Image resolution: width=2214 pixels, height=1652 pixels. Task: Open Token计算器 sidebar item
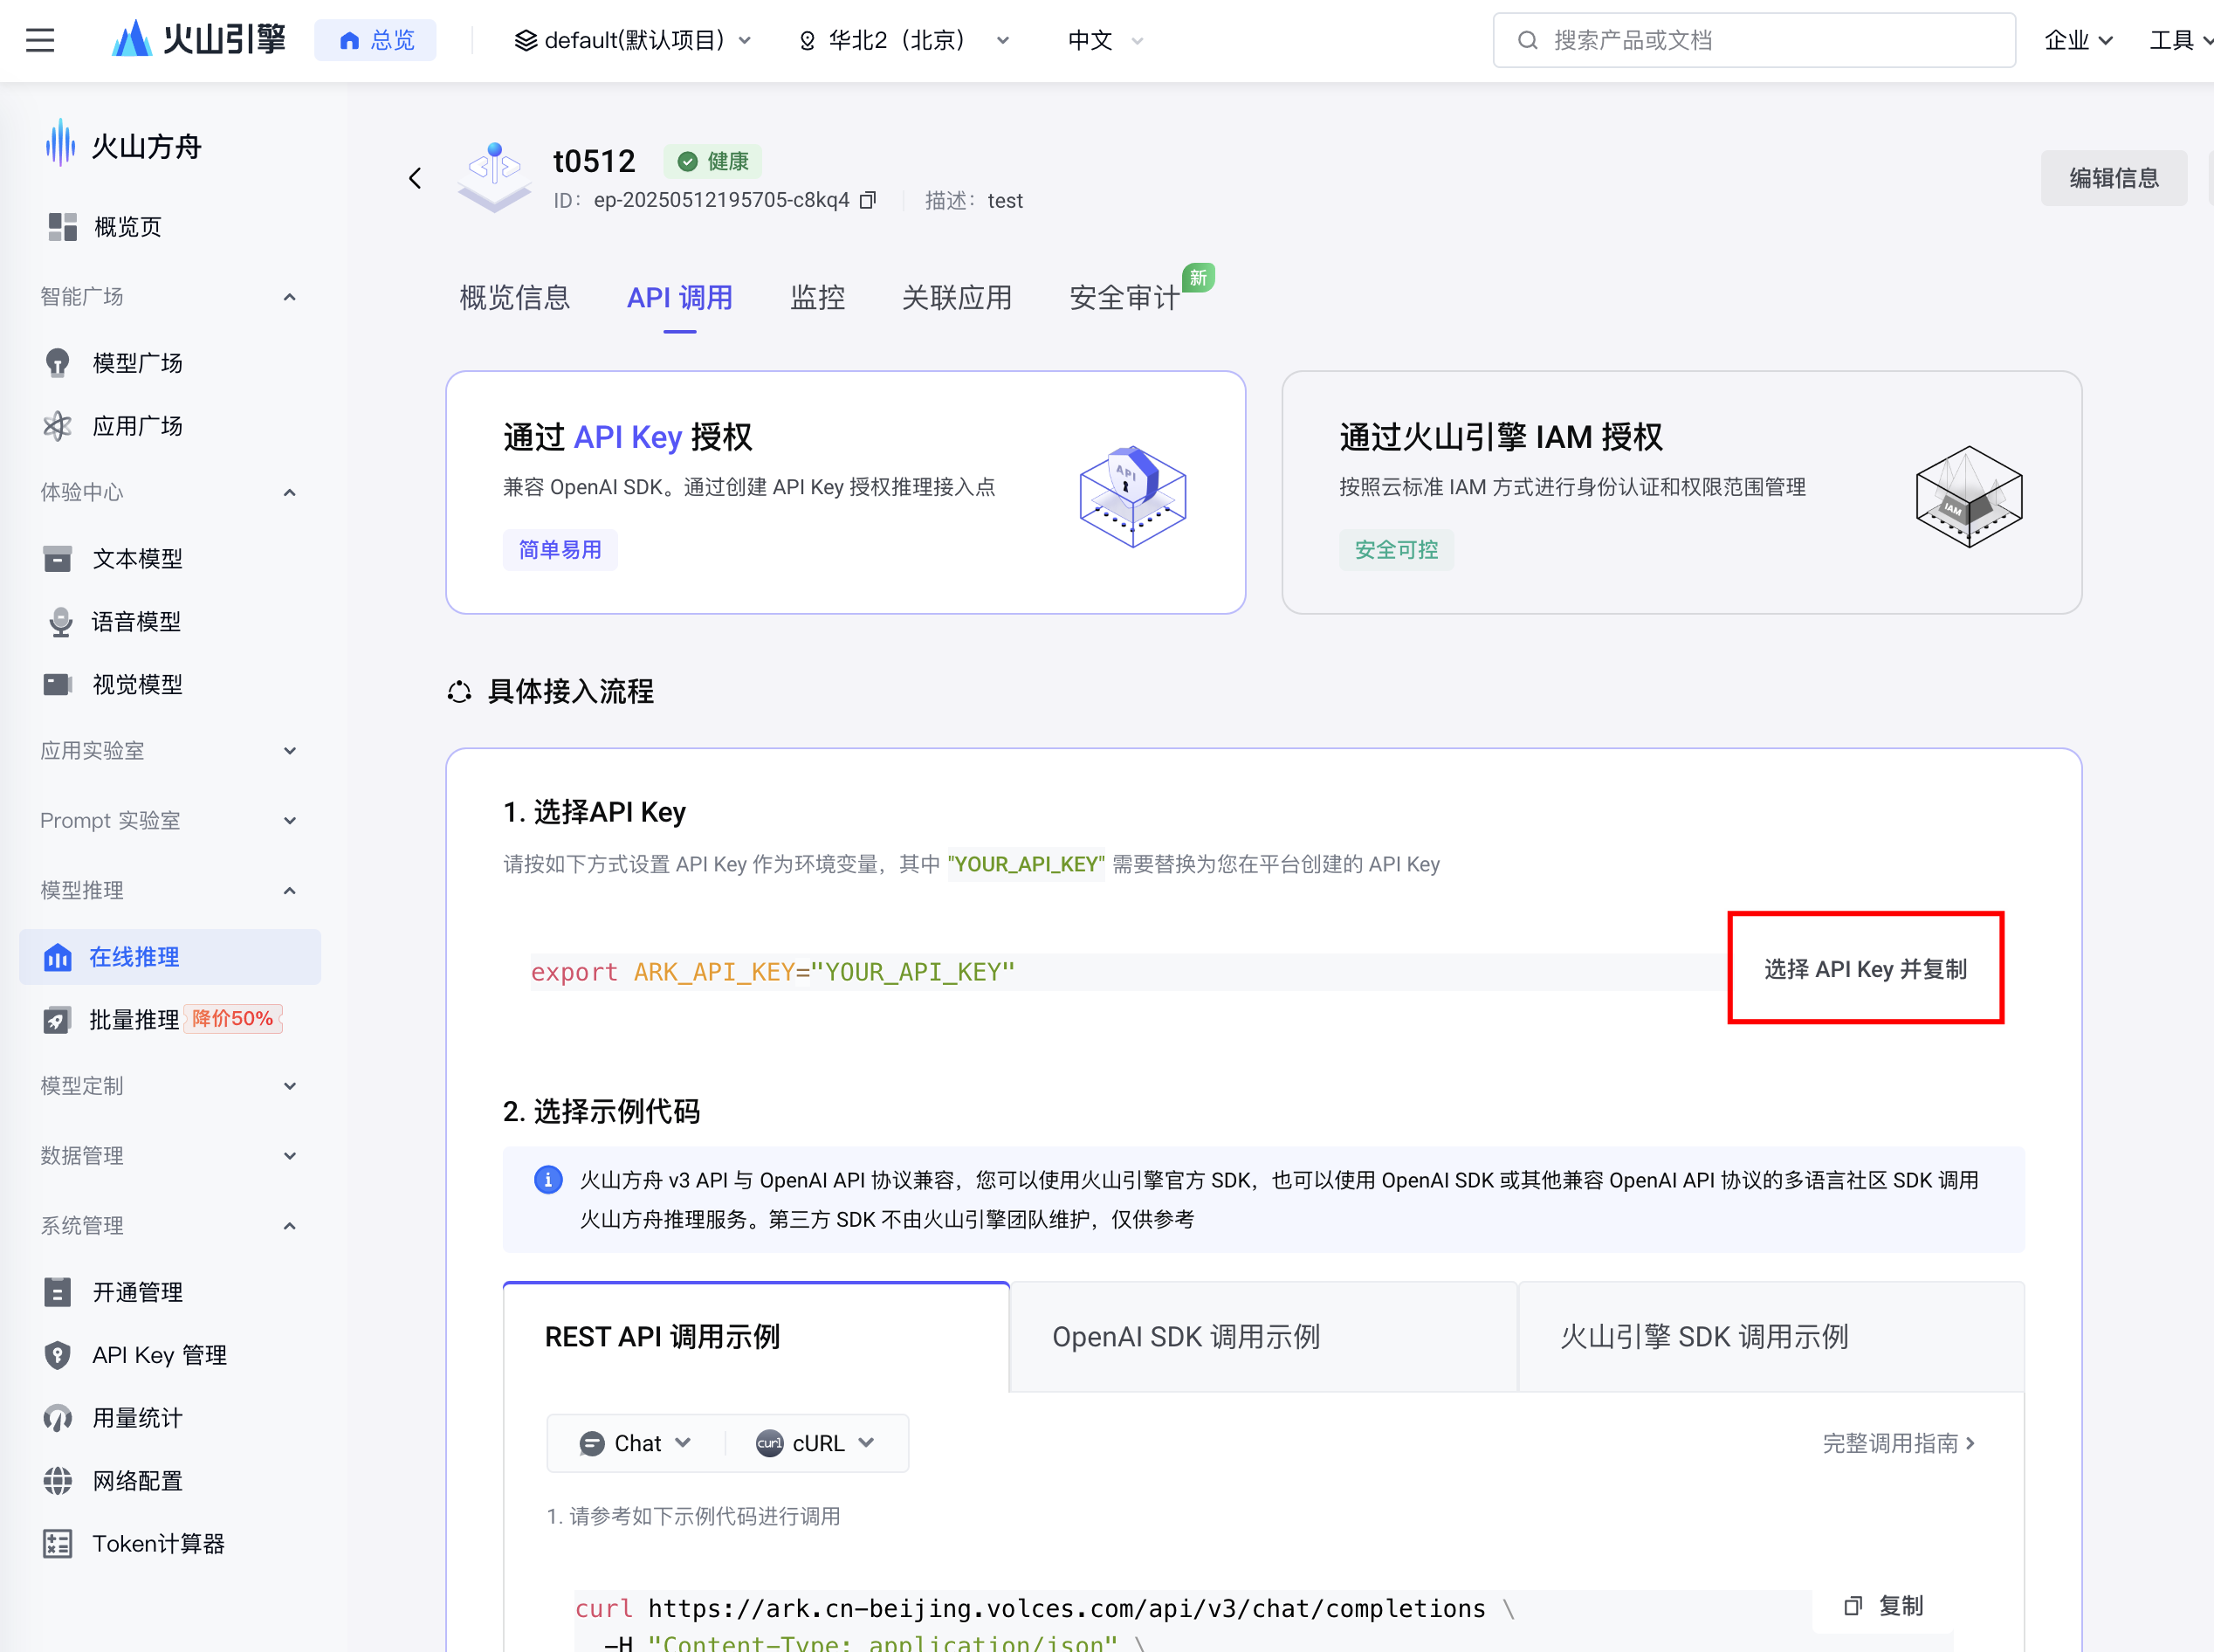[158, 1543]
